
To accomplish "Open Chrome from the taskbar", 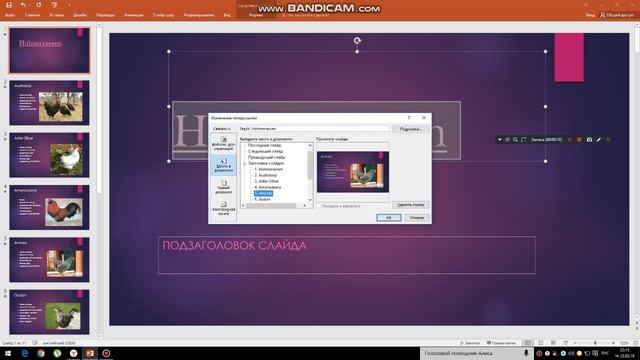I will [41, 353].
